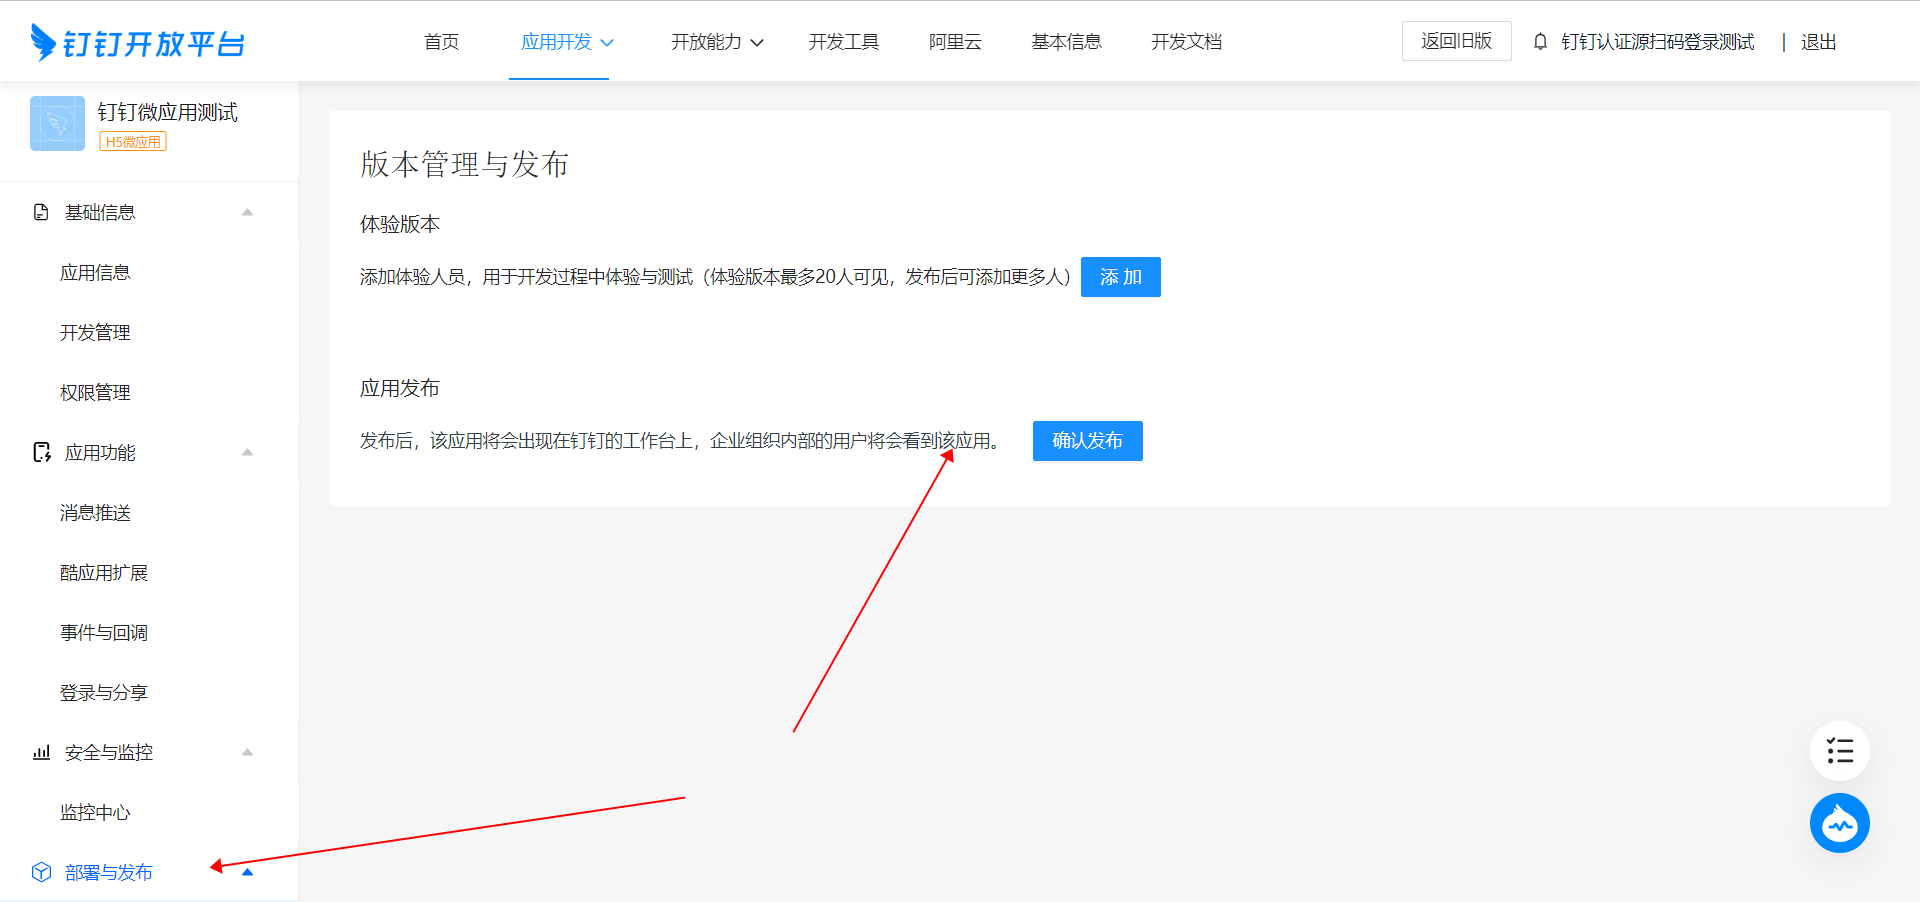Click the notification bell icon
The image size is (1920, 902).
(1540, 42)
